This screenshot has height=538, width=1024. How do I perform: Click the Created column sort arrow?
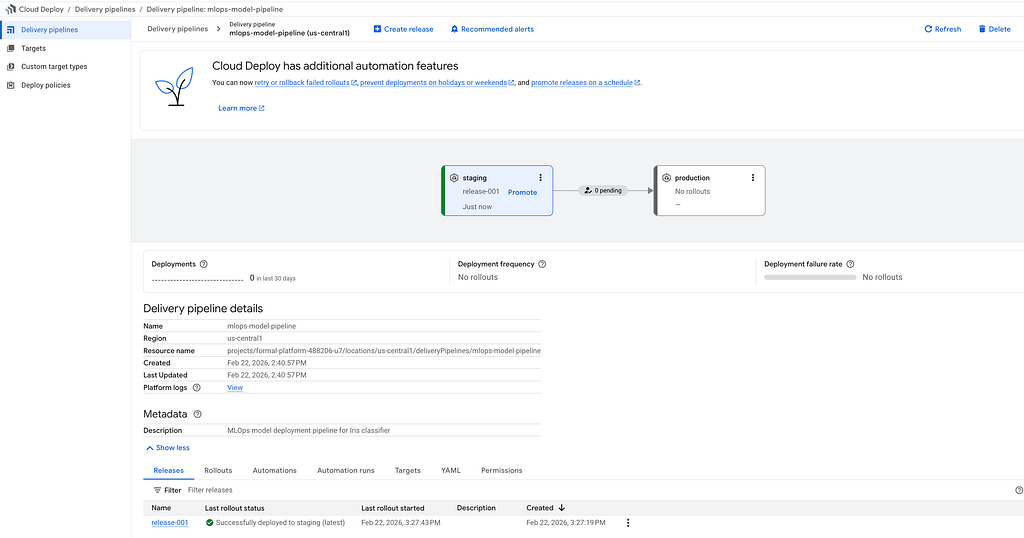pyautogui.click(x=562, y=507)
